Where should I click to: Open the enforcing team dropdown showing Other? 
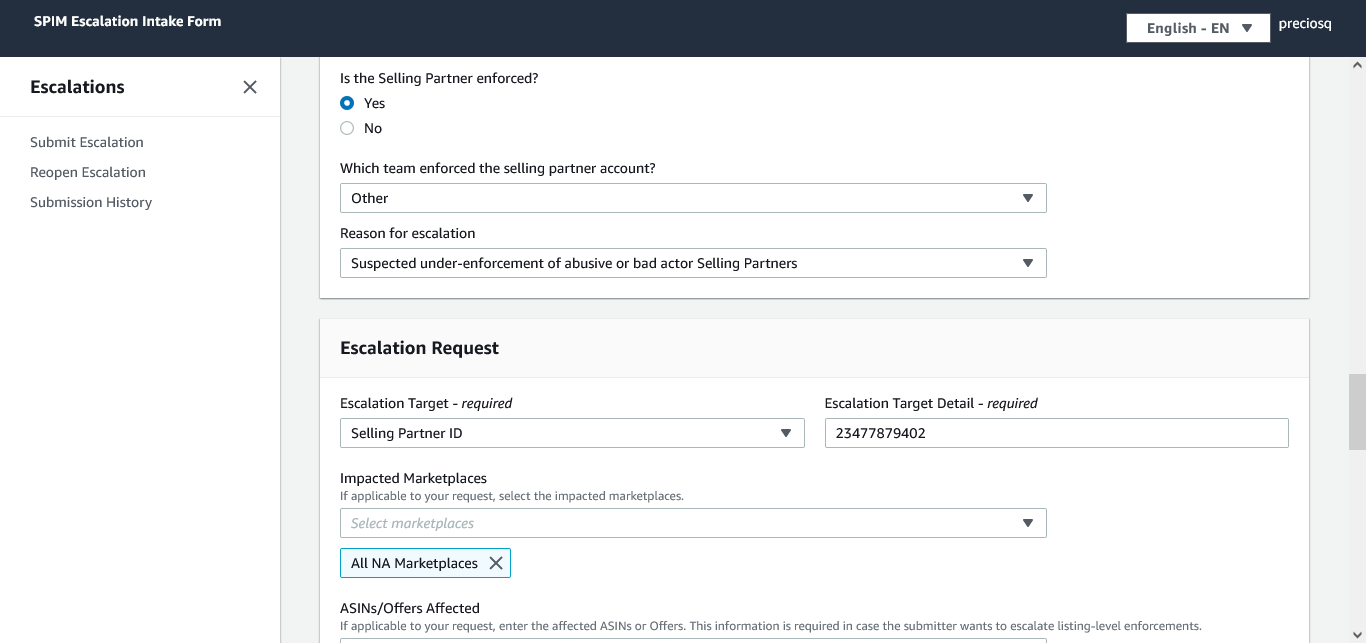pos(692,198)
